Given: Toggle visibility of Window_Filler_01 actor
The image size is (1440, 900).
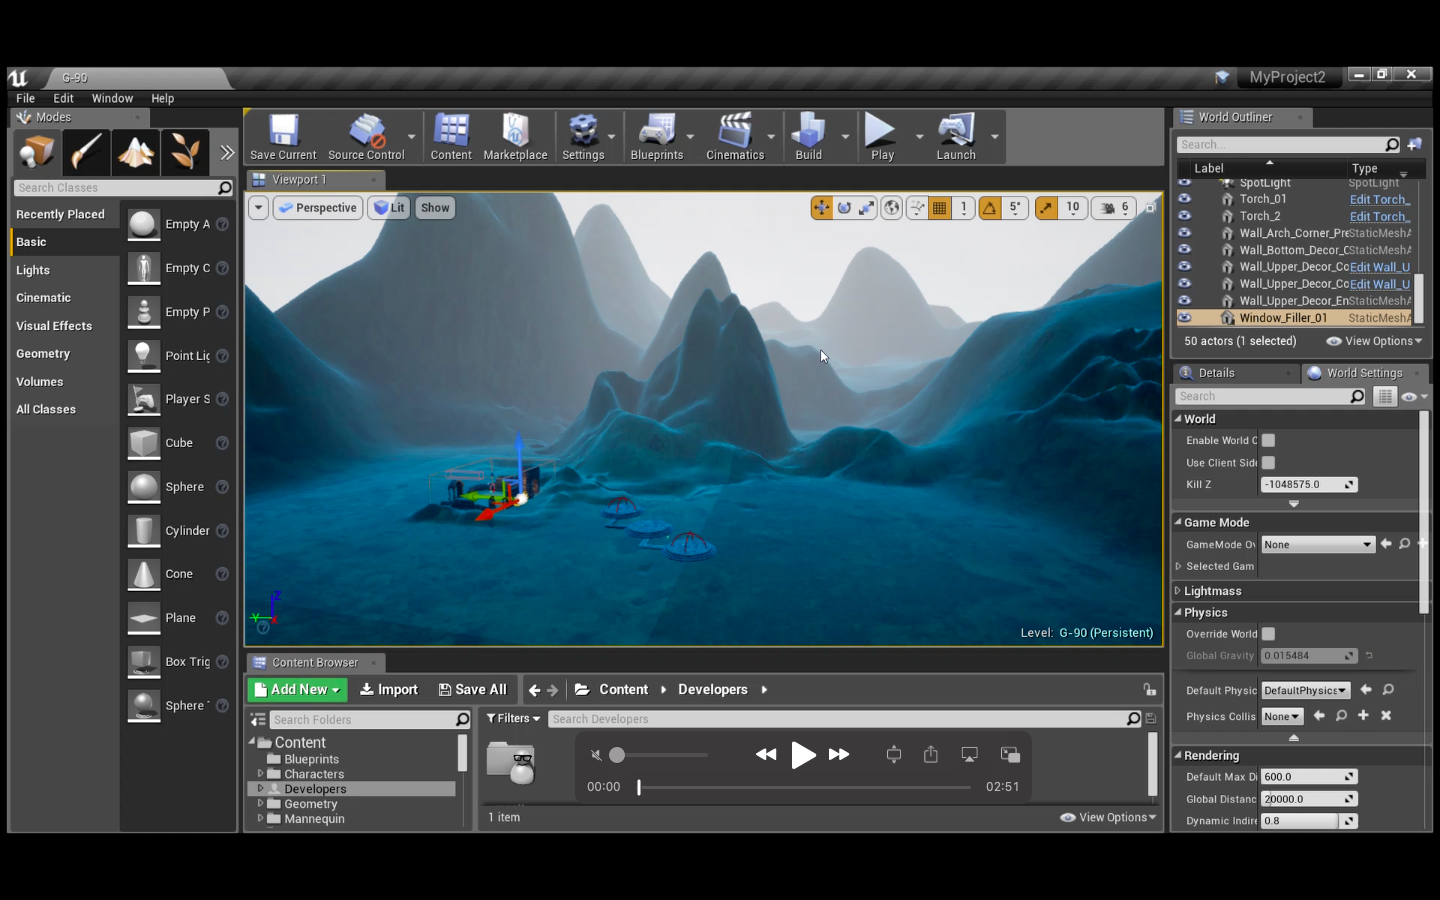Looking at the screenshot, I should (x=1184, y=317).
